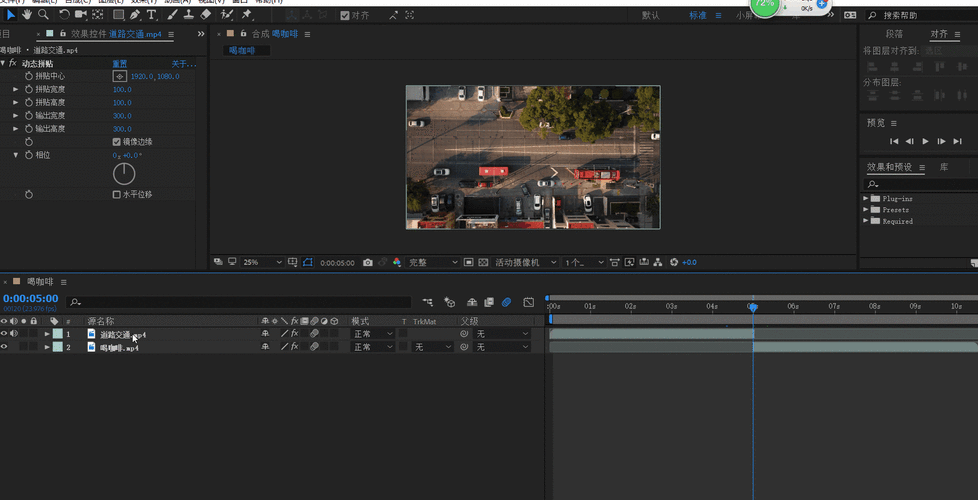
Task: Click the reset exposure icon
Action: click(674, 262)
